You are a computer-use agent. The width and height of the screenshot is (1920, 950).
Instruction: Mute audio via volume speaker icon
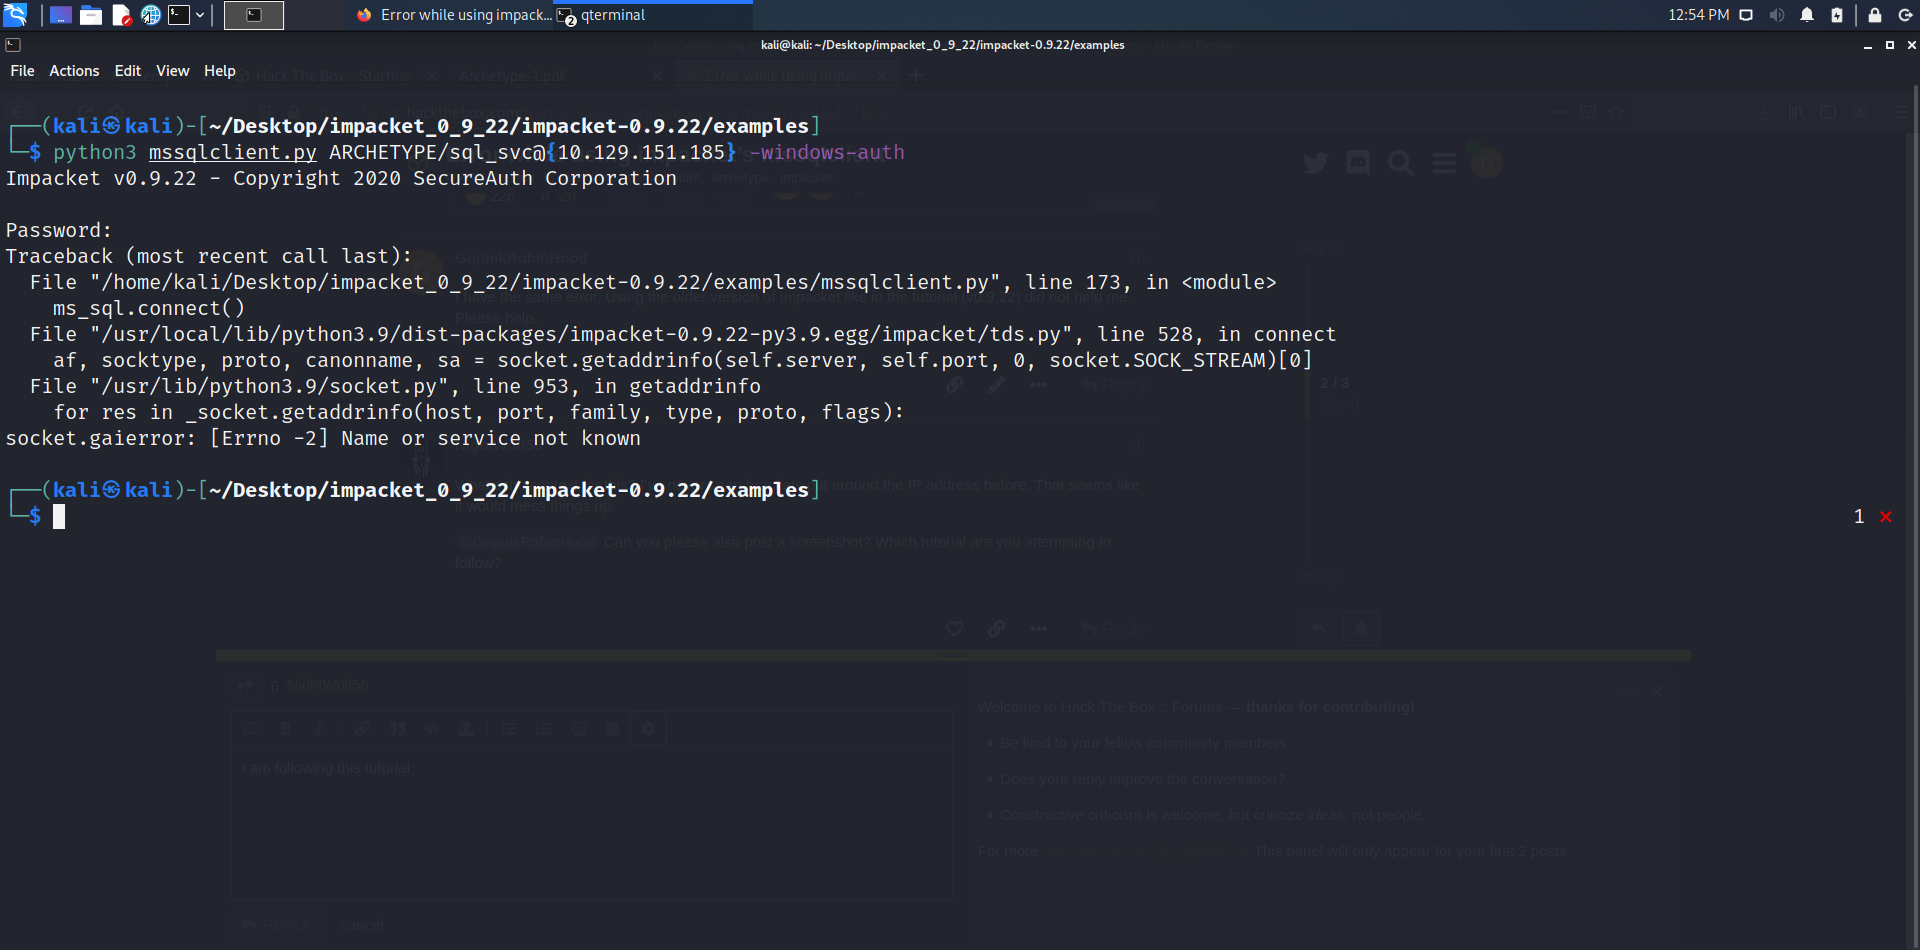click(1776, 15)
